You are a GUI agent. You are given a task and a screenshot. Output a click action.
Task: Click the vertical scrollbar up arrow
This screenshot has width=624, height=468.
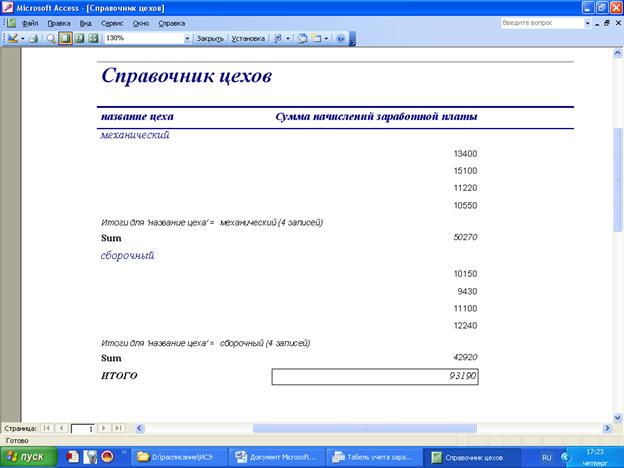(x=618, y=53)
